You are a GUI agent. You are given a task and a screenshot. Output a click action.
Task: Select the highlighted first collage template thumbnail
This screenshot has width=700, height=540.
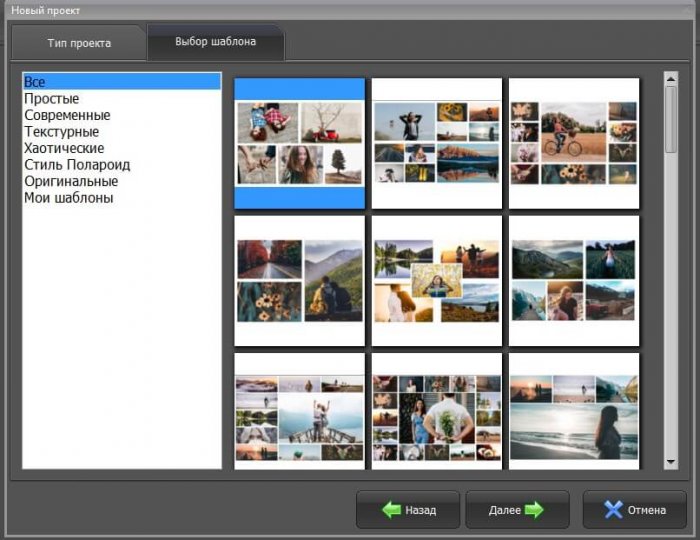pyautogui.click(x=299, y=143)
